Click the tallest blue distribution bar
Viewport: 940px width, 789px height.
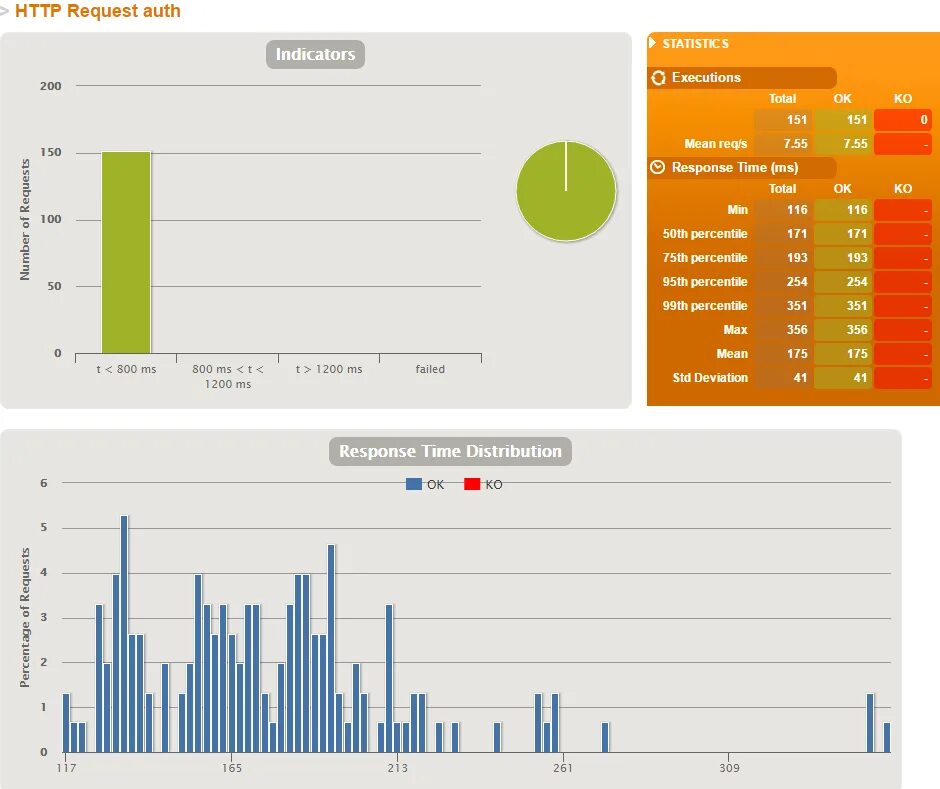coord(124,634)
